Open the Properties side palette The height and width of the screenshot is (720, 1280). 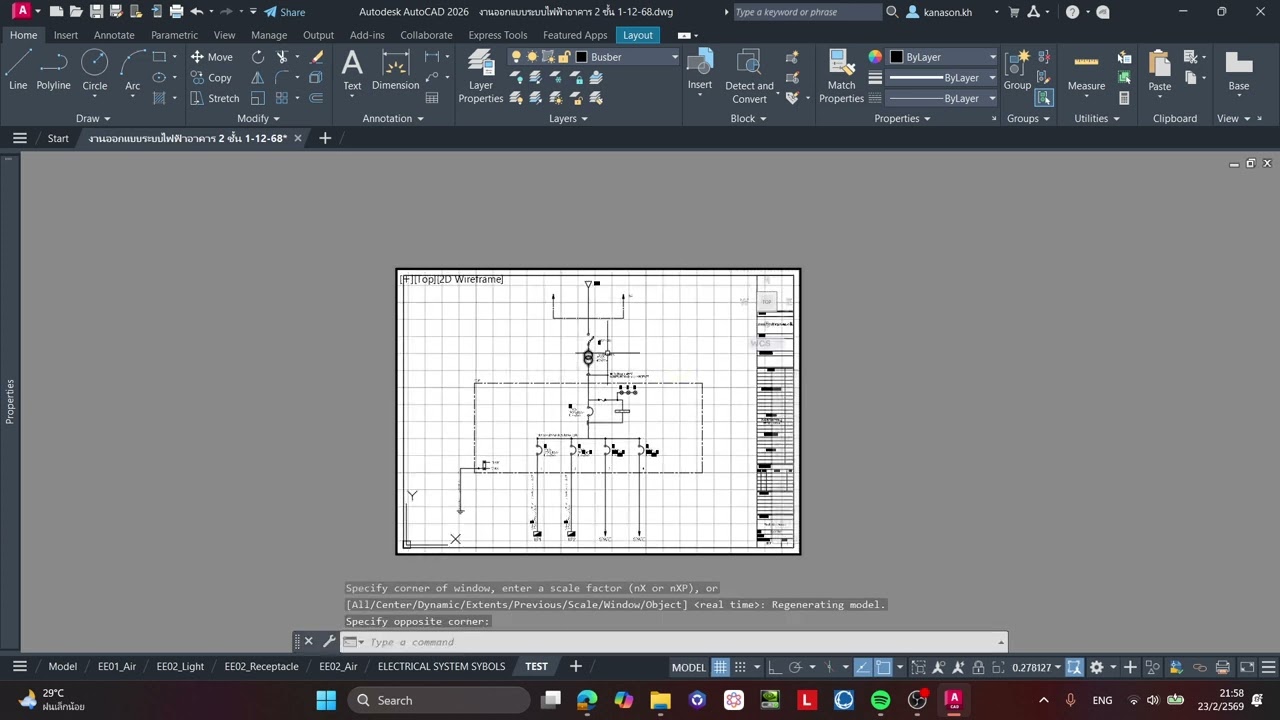(x=10, y=400)
